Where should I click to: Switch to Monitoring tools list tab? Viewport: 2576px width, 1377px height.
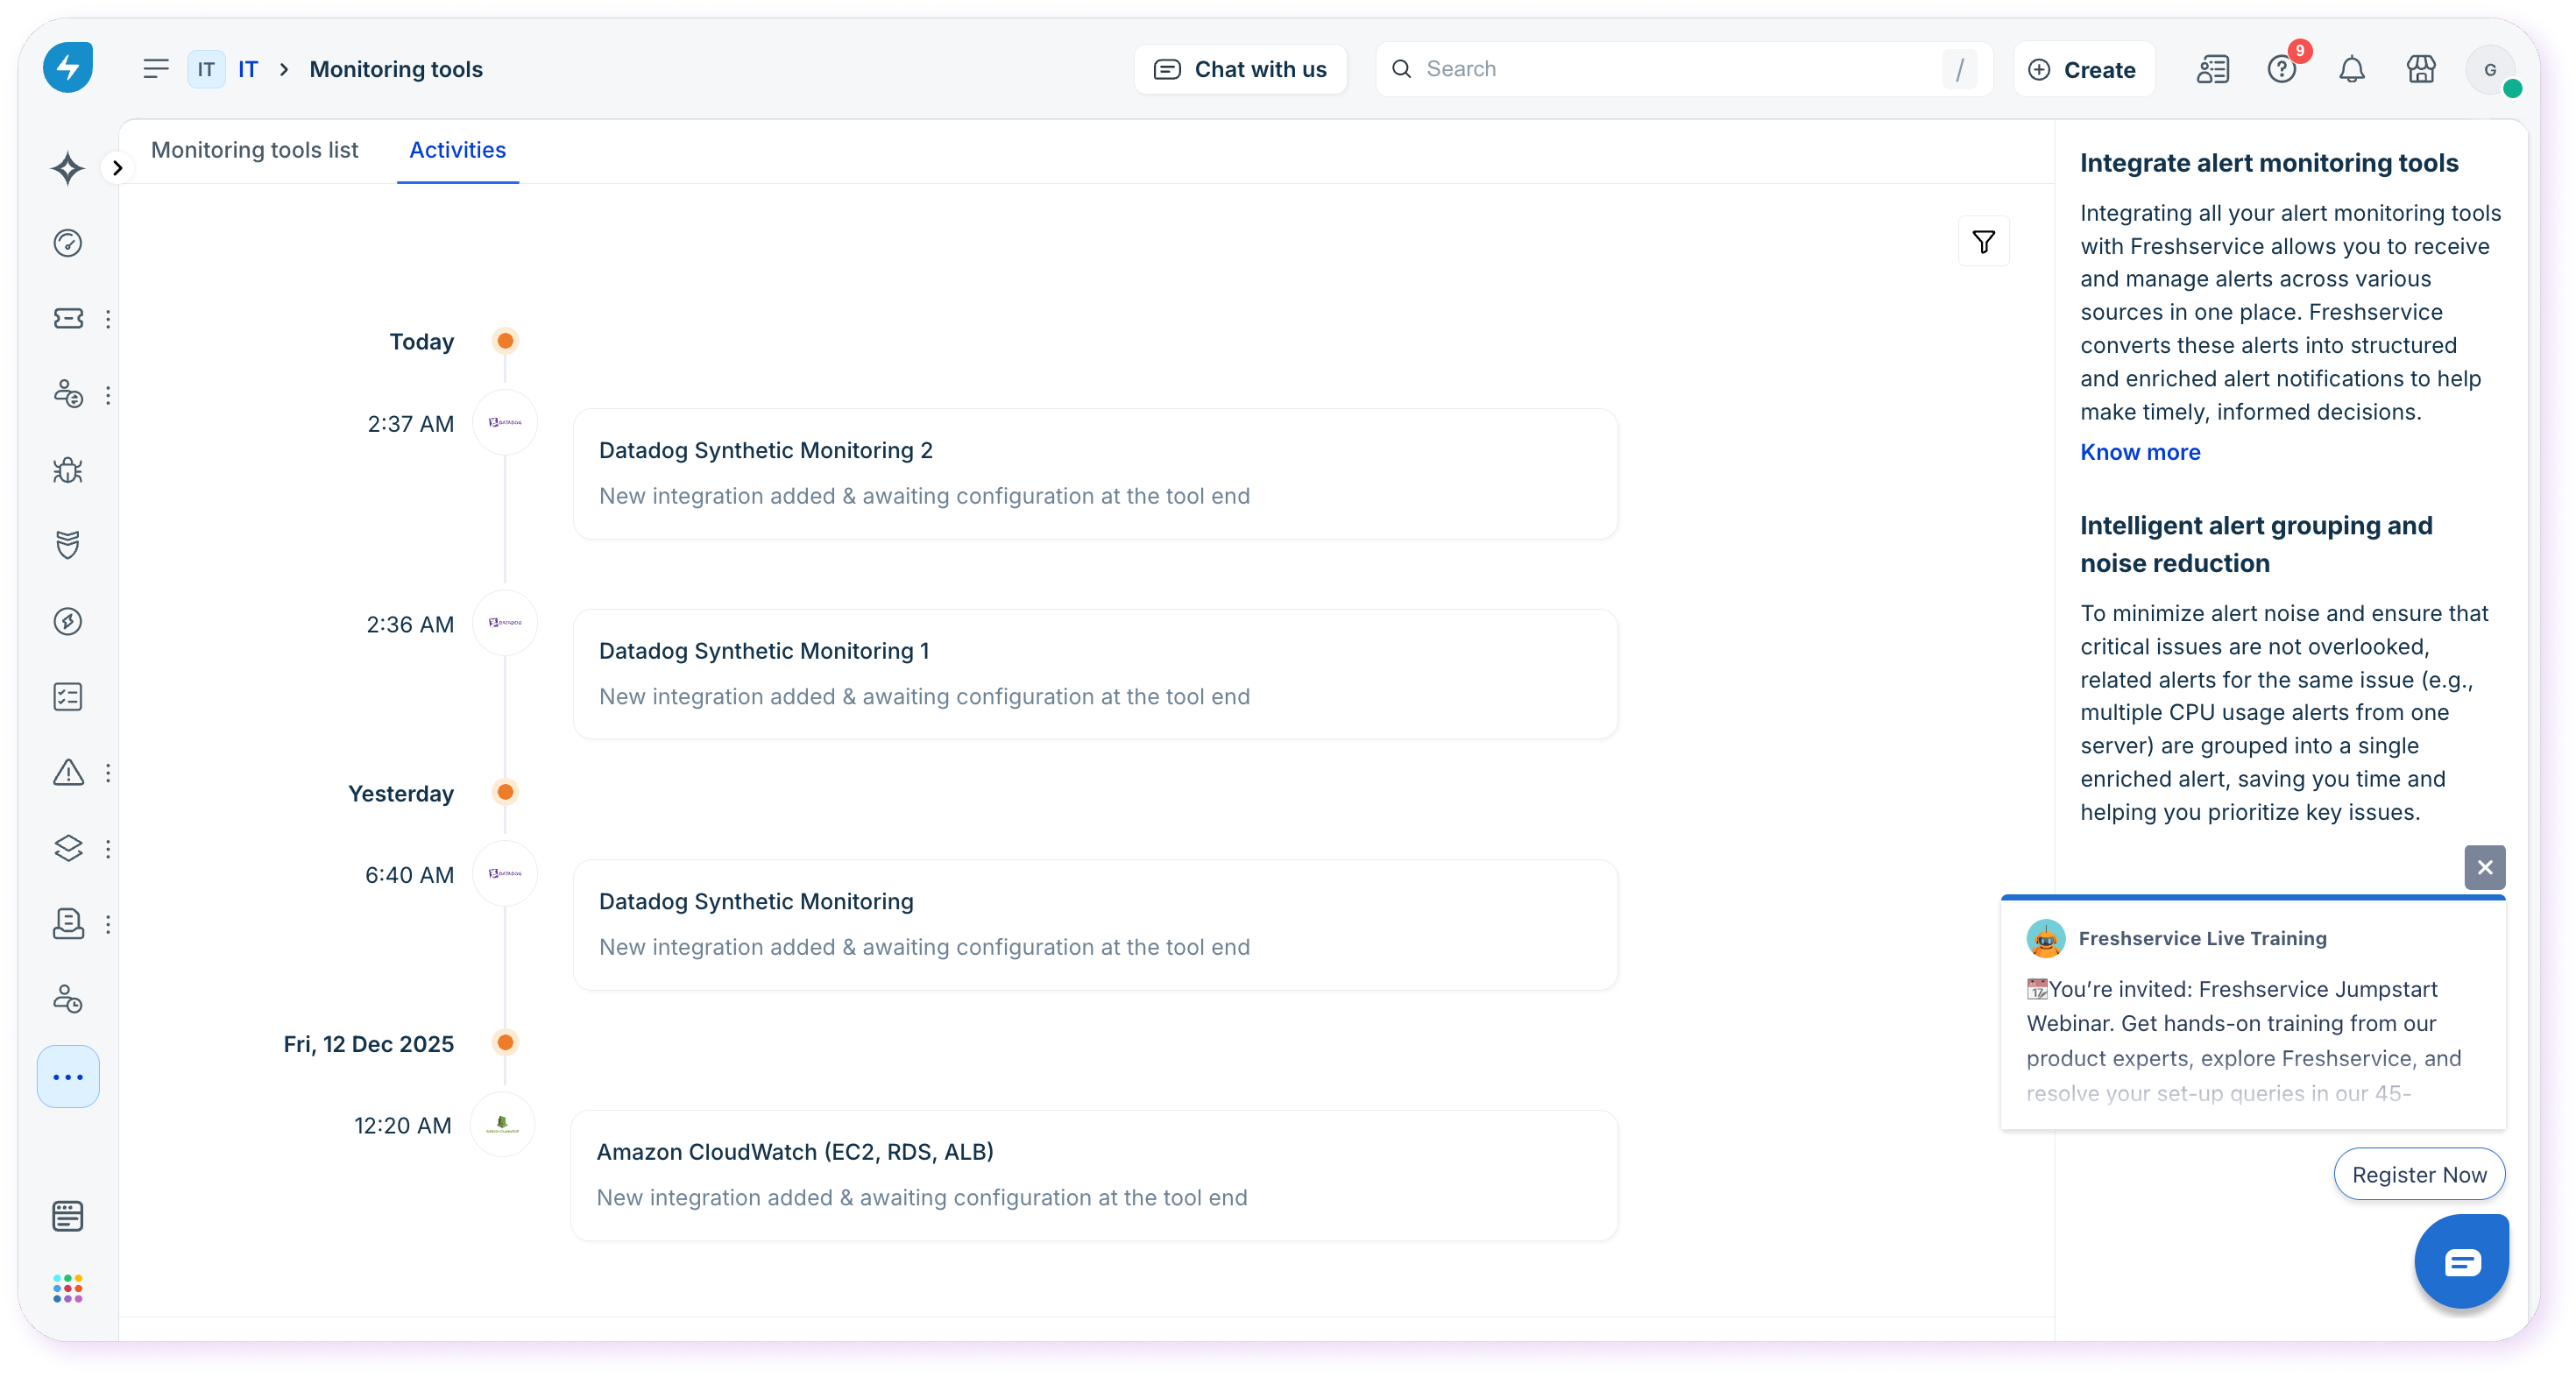254,150
